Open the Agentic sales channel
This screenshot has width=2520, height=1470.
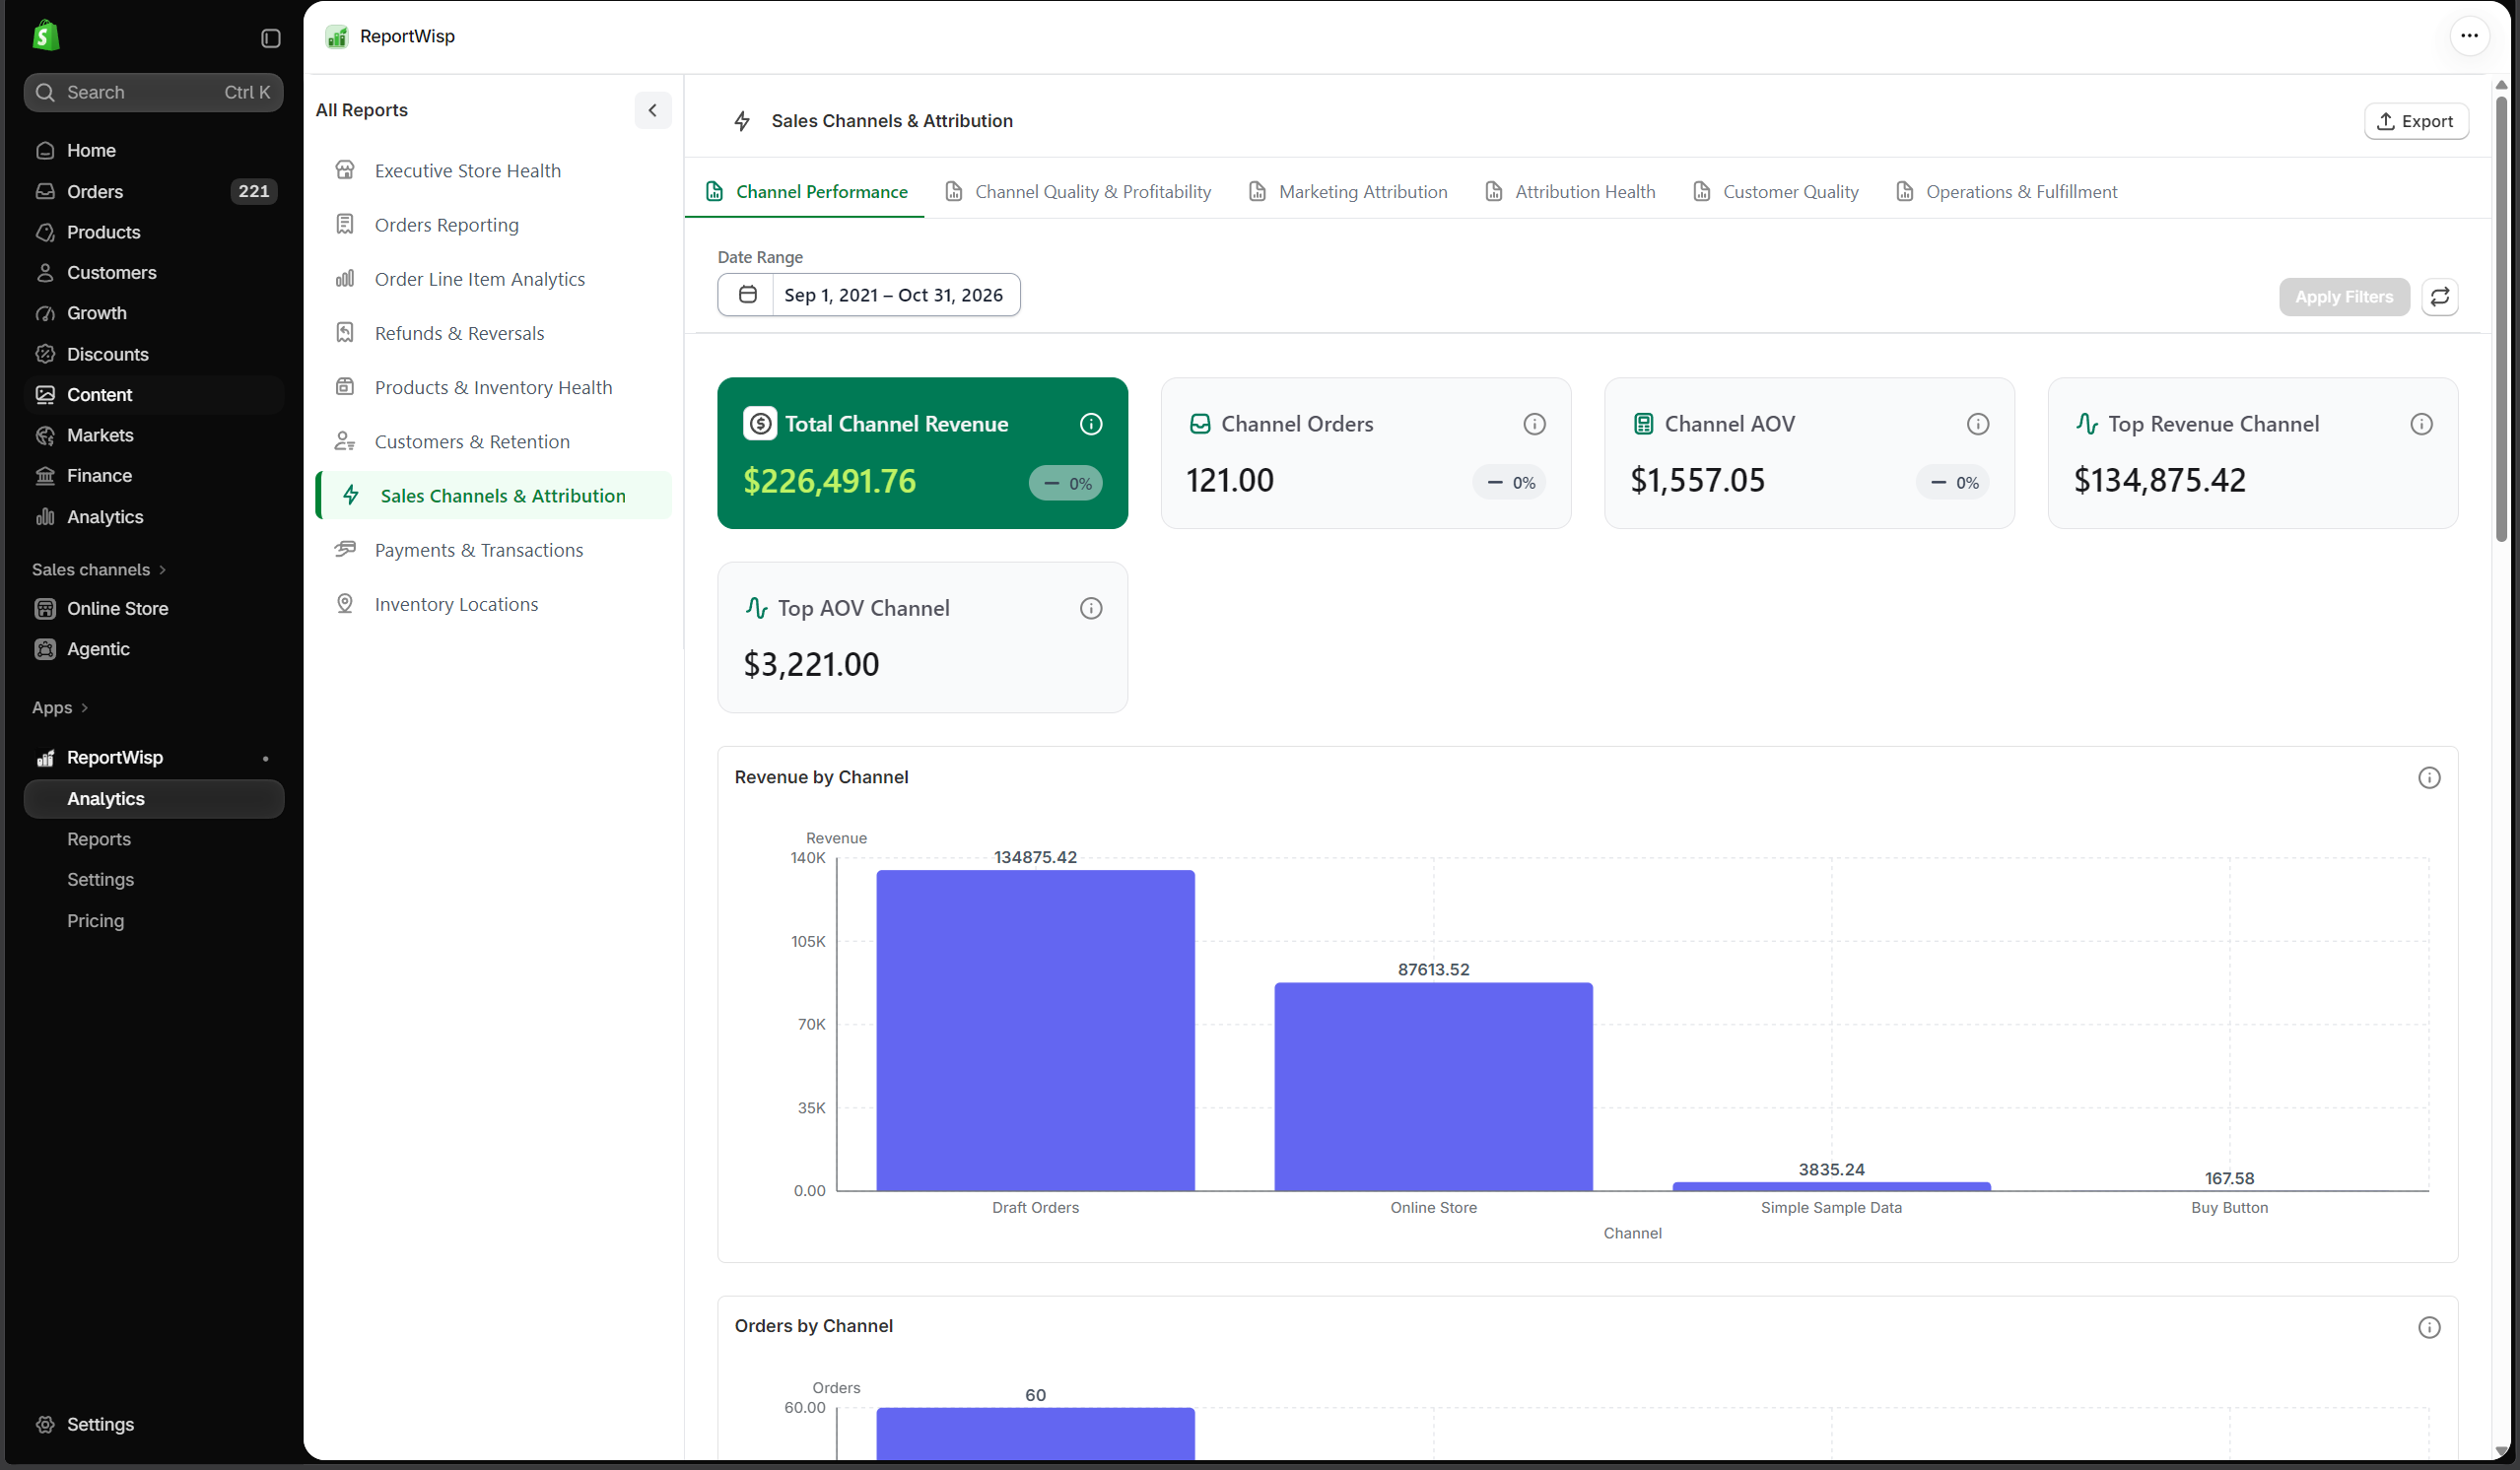154,649
